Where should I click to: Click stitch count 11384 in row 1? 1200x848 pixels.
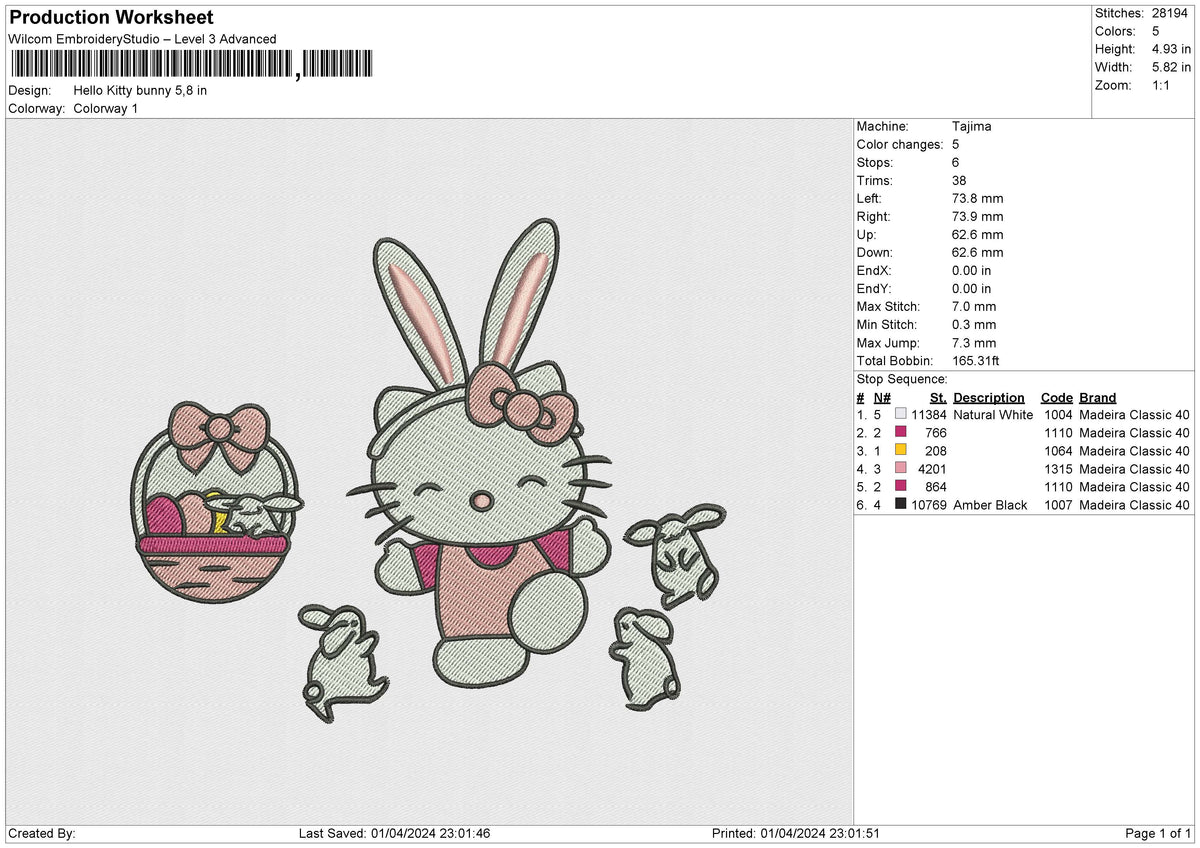coord(929,415)
